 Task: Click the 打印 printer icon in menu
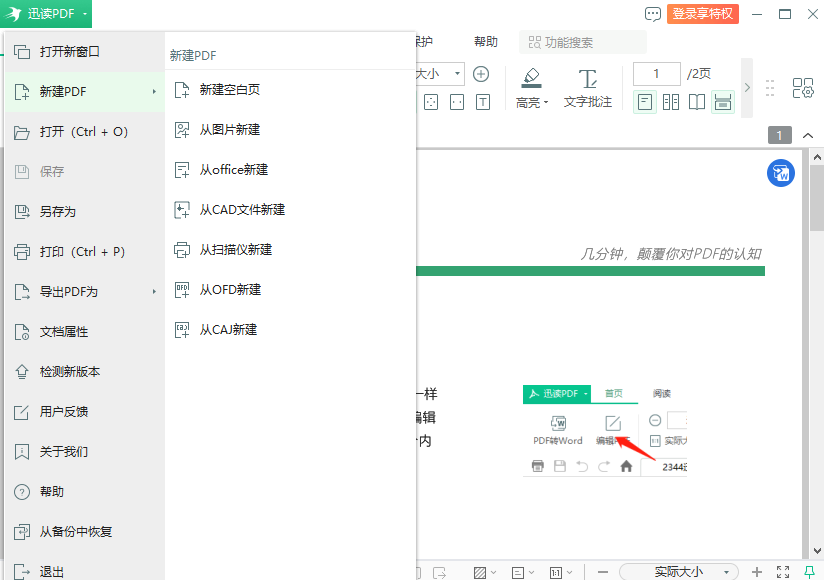[x=22, y=252]
